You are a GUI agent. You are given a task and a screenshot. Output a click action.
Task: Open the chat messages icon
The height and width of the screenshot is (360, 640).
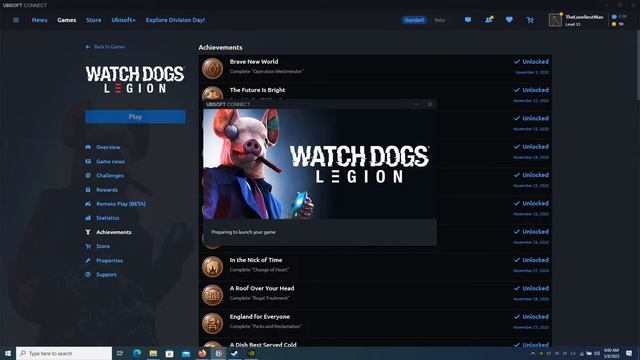click(468, 20)
